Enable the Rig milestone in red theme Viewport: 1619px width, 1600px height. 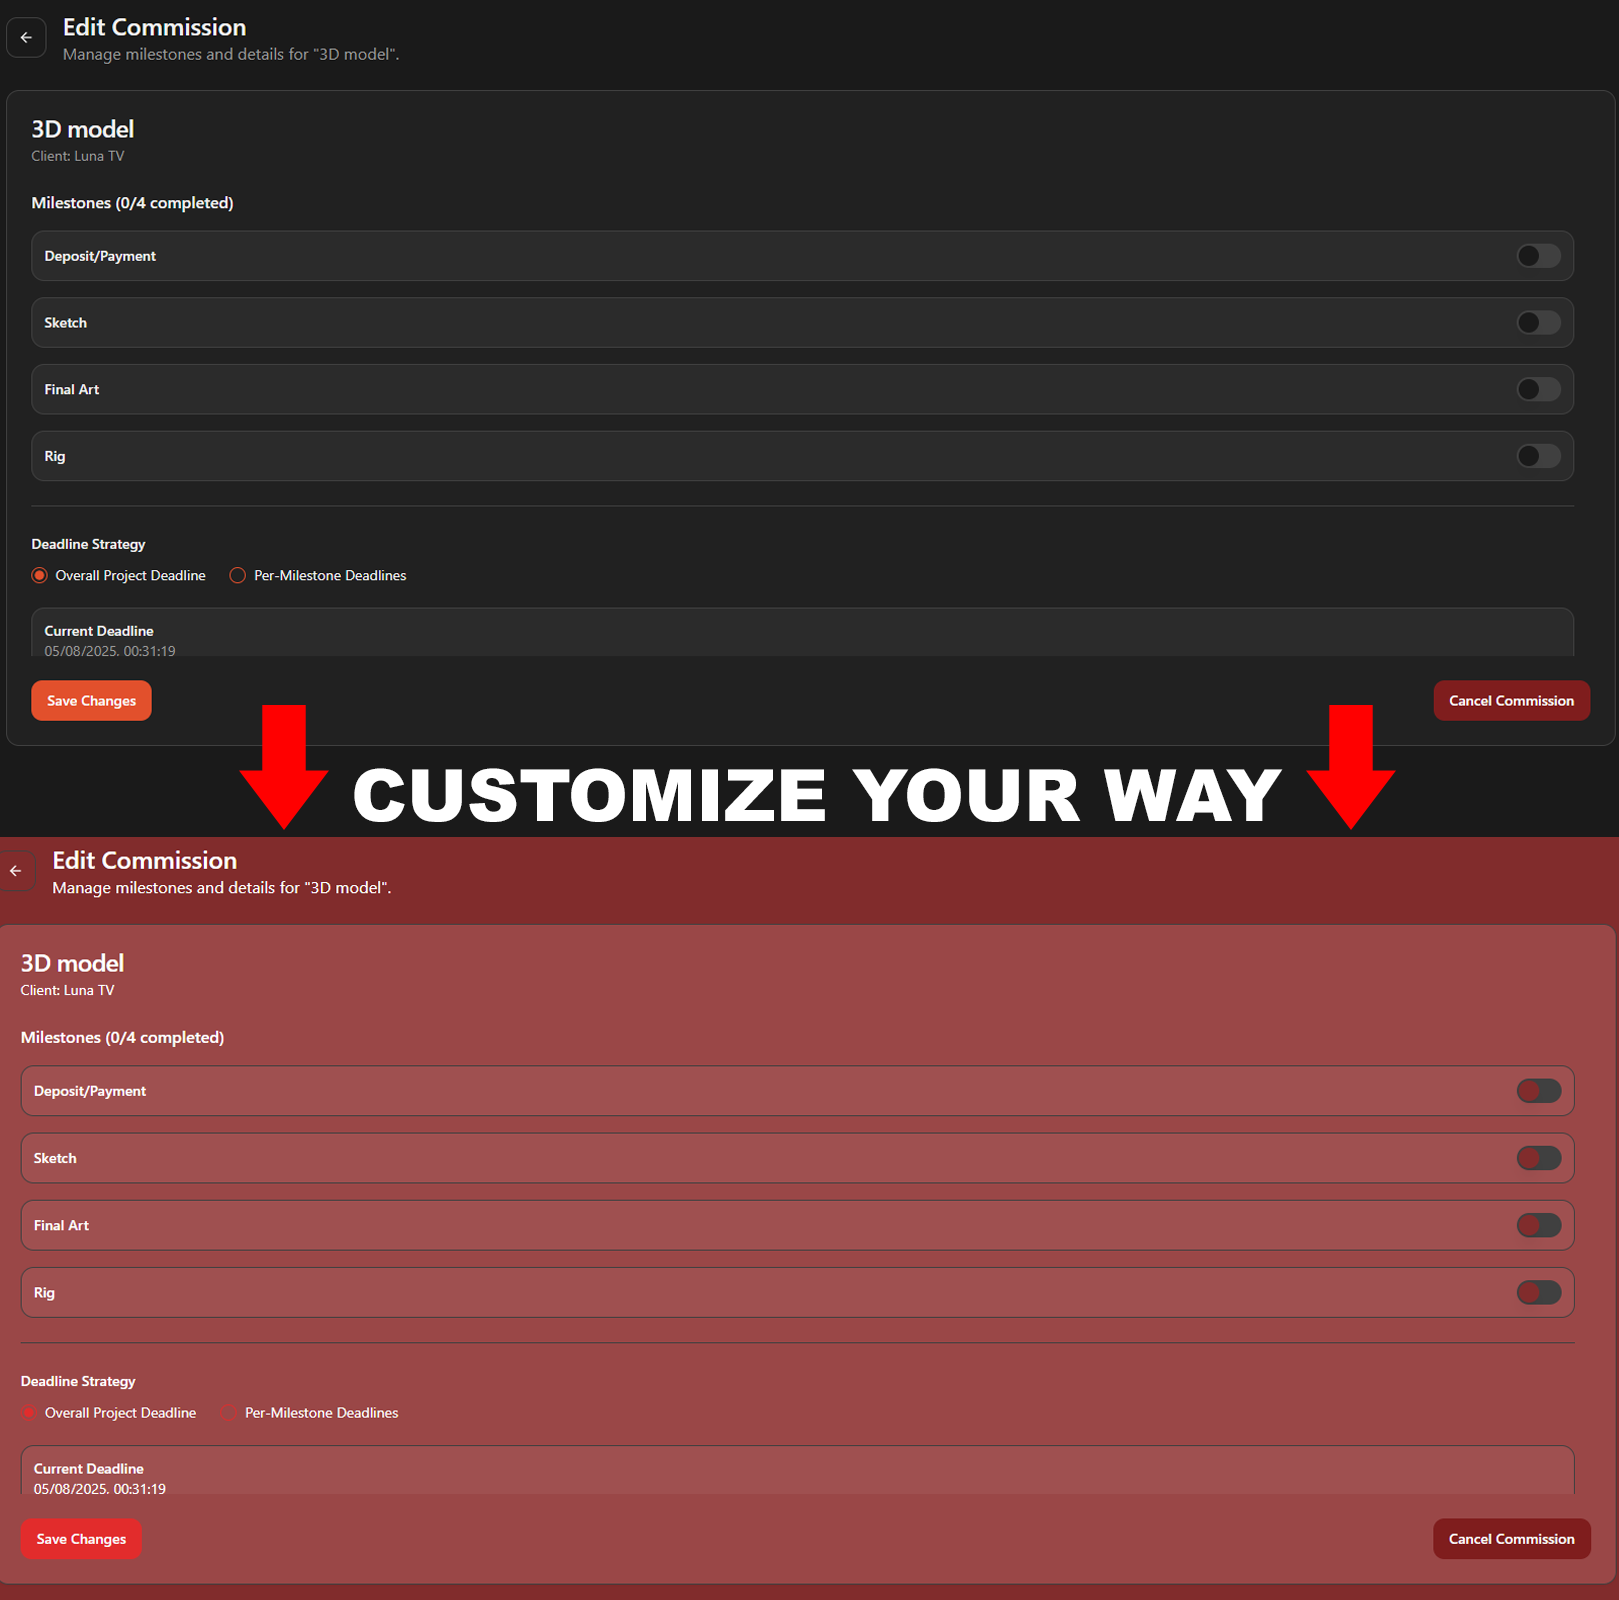pyautogui.click(x=1538, y=1292)
